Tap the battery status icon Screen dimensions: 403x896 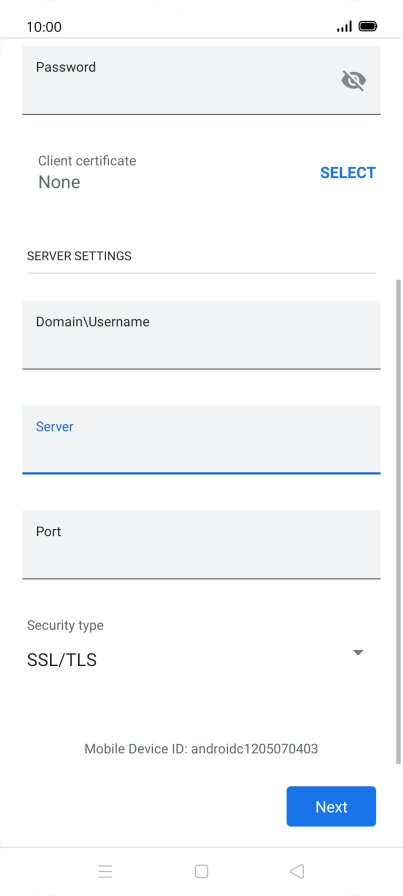pyautogui.click(x=368, y=26)
